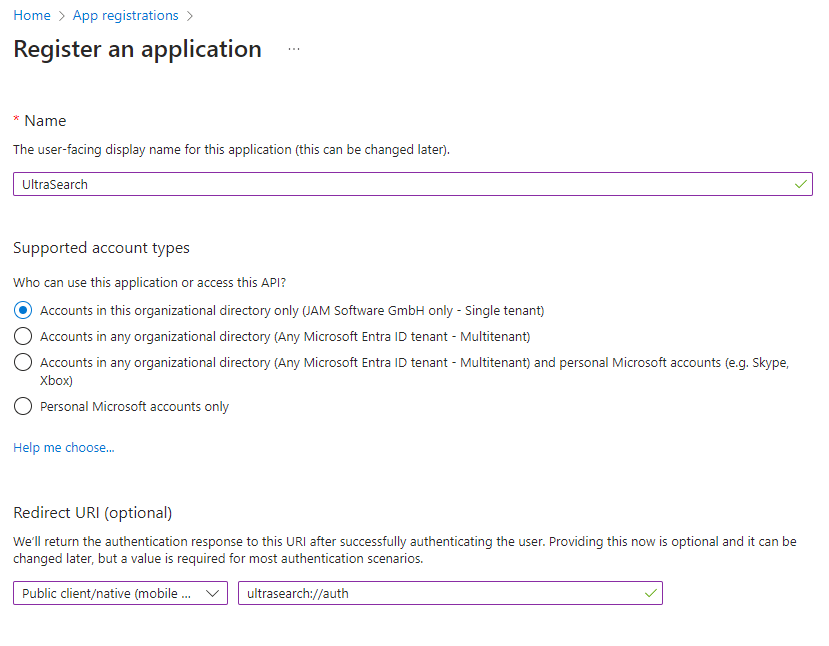Click the dropdown arrow on the platform selector
Image resolution: width=829 pixels, height=646 pixels.
(x=213, y=593)
